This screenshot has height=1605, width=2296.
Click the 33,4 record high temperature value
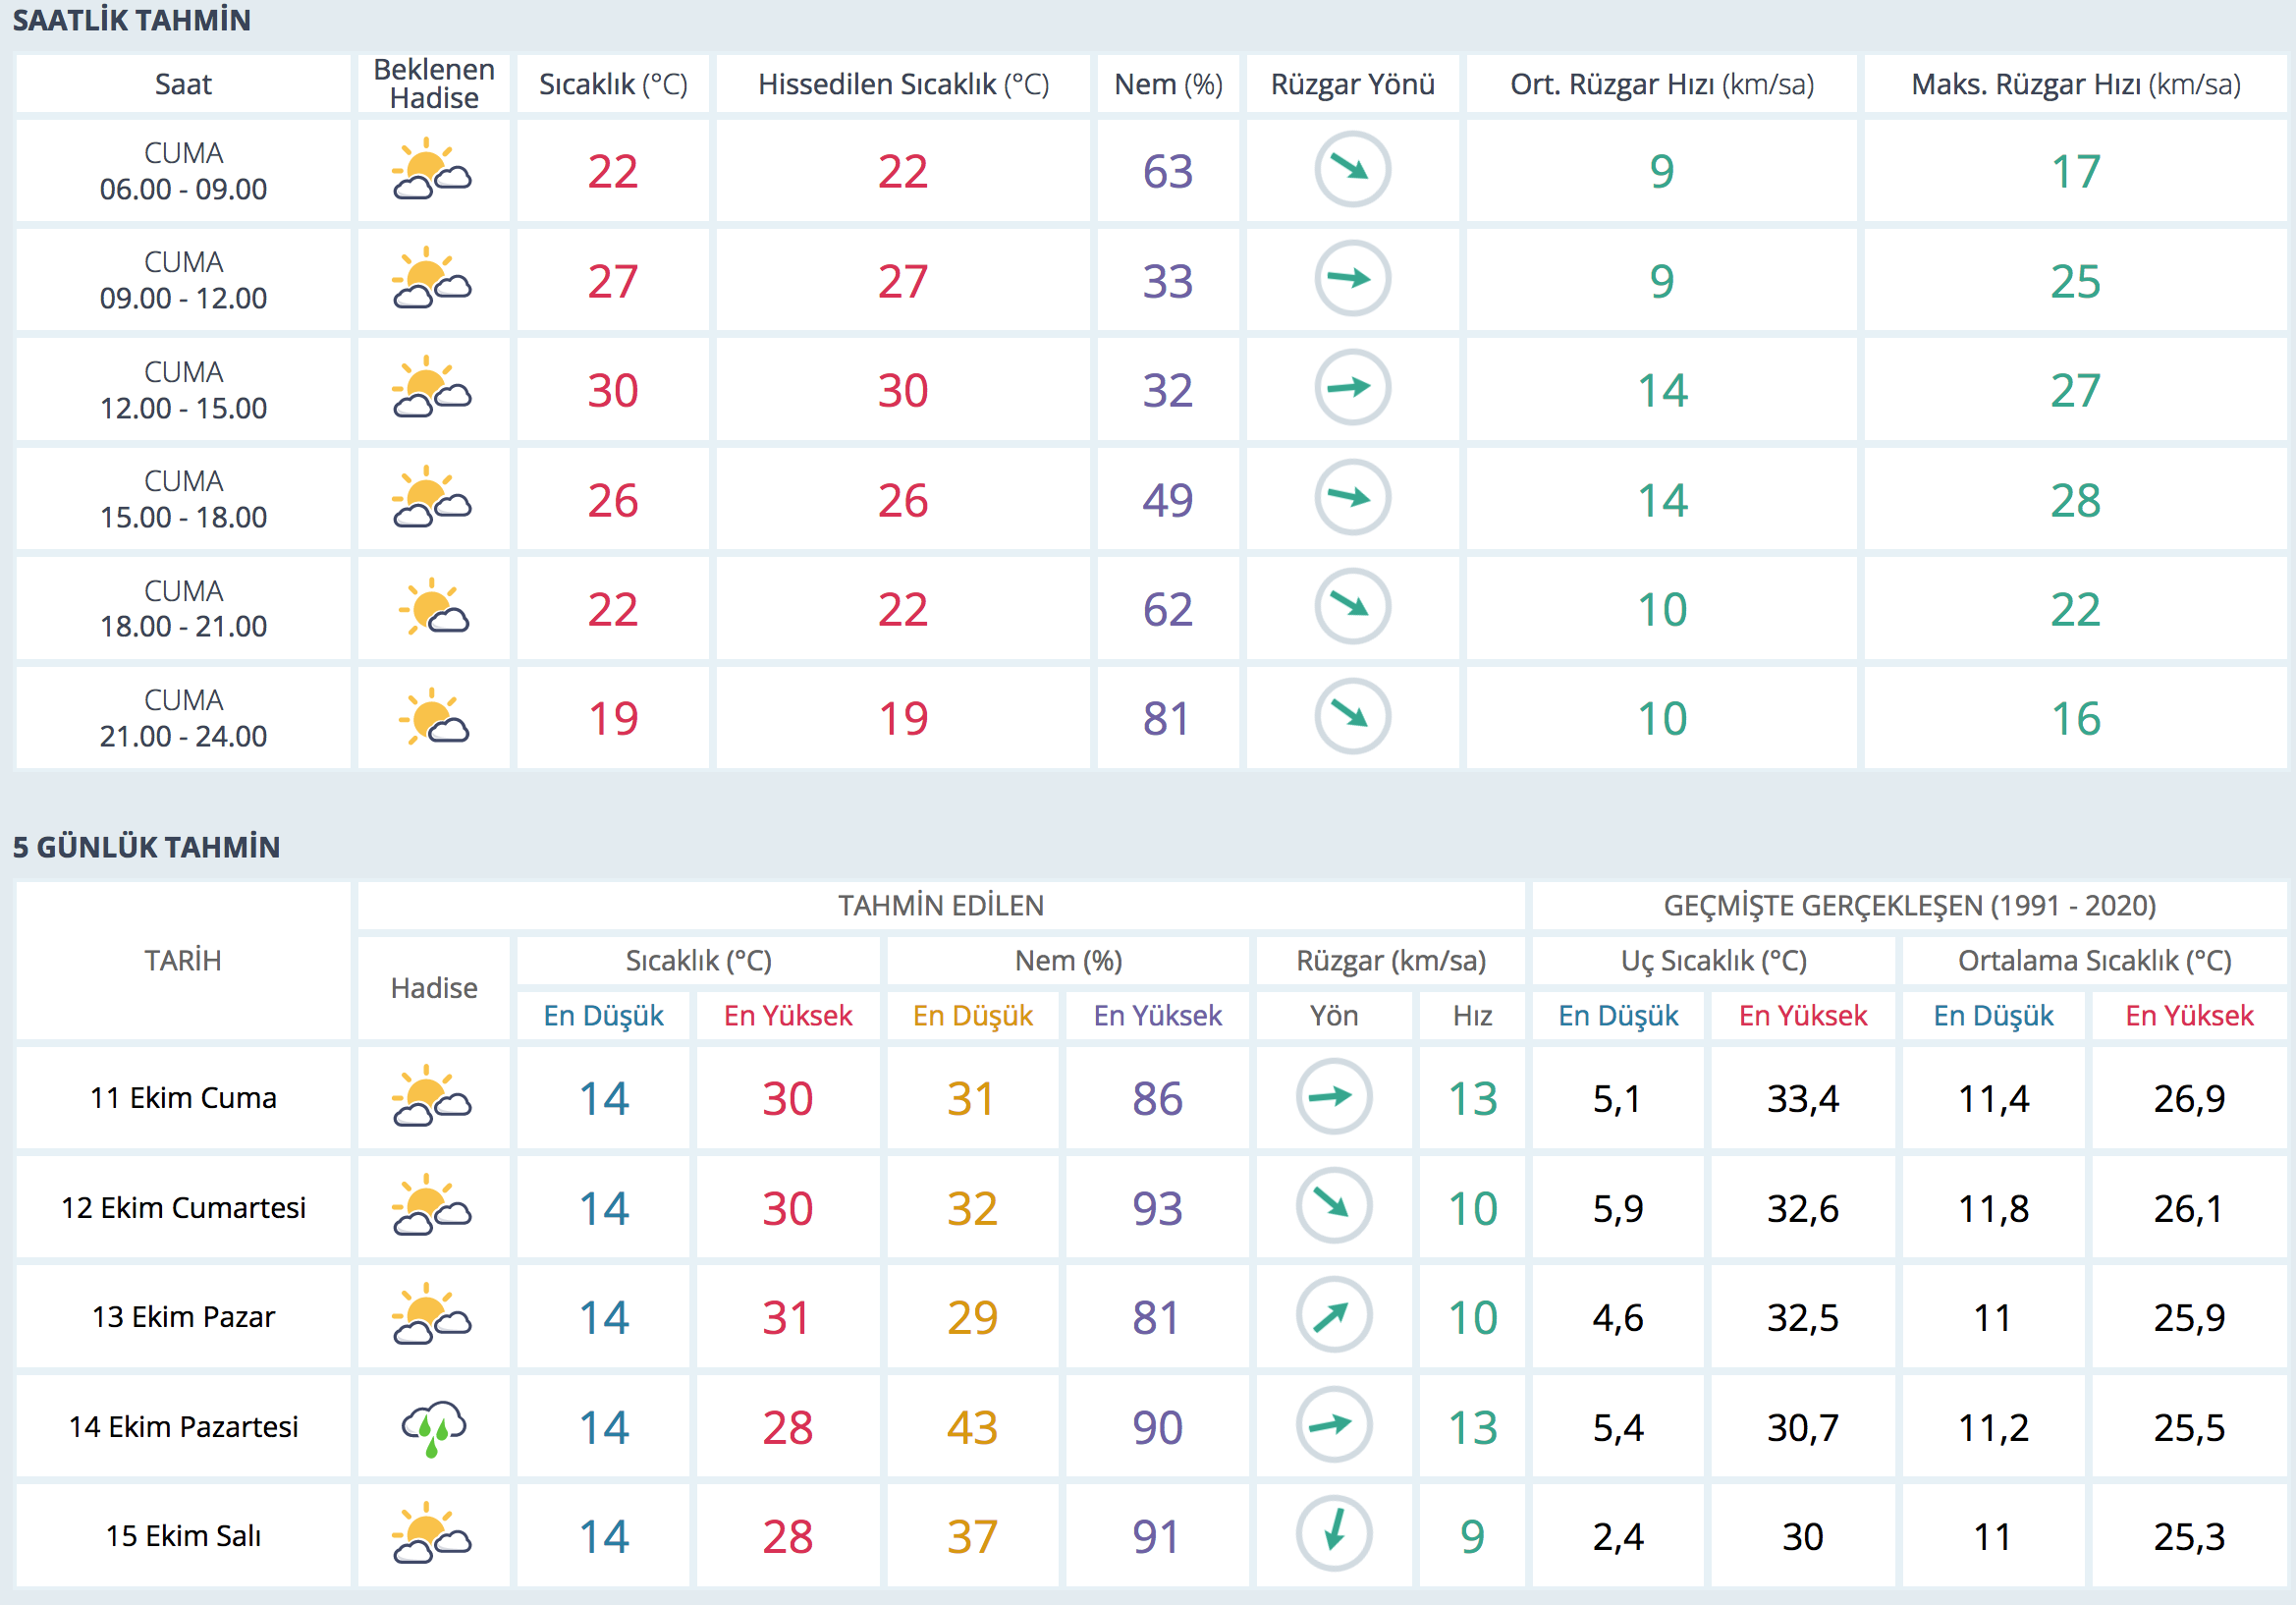coord(1802,1099)
